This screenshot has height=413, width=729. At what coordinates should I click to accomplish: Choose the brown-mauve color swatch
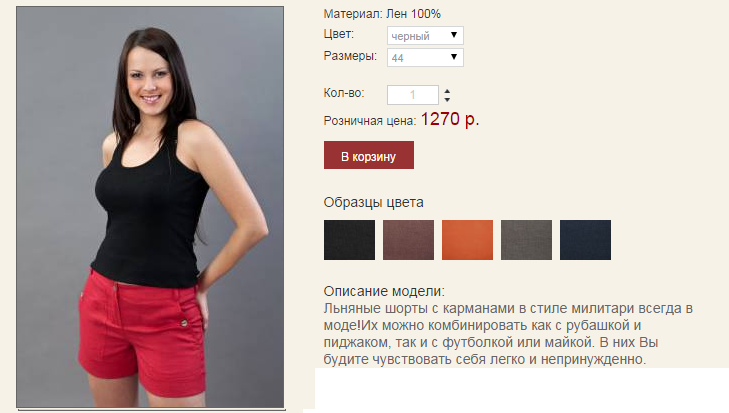[x=408, y=240]
